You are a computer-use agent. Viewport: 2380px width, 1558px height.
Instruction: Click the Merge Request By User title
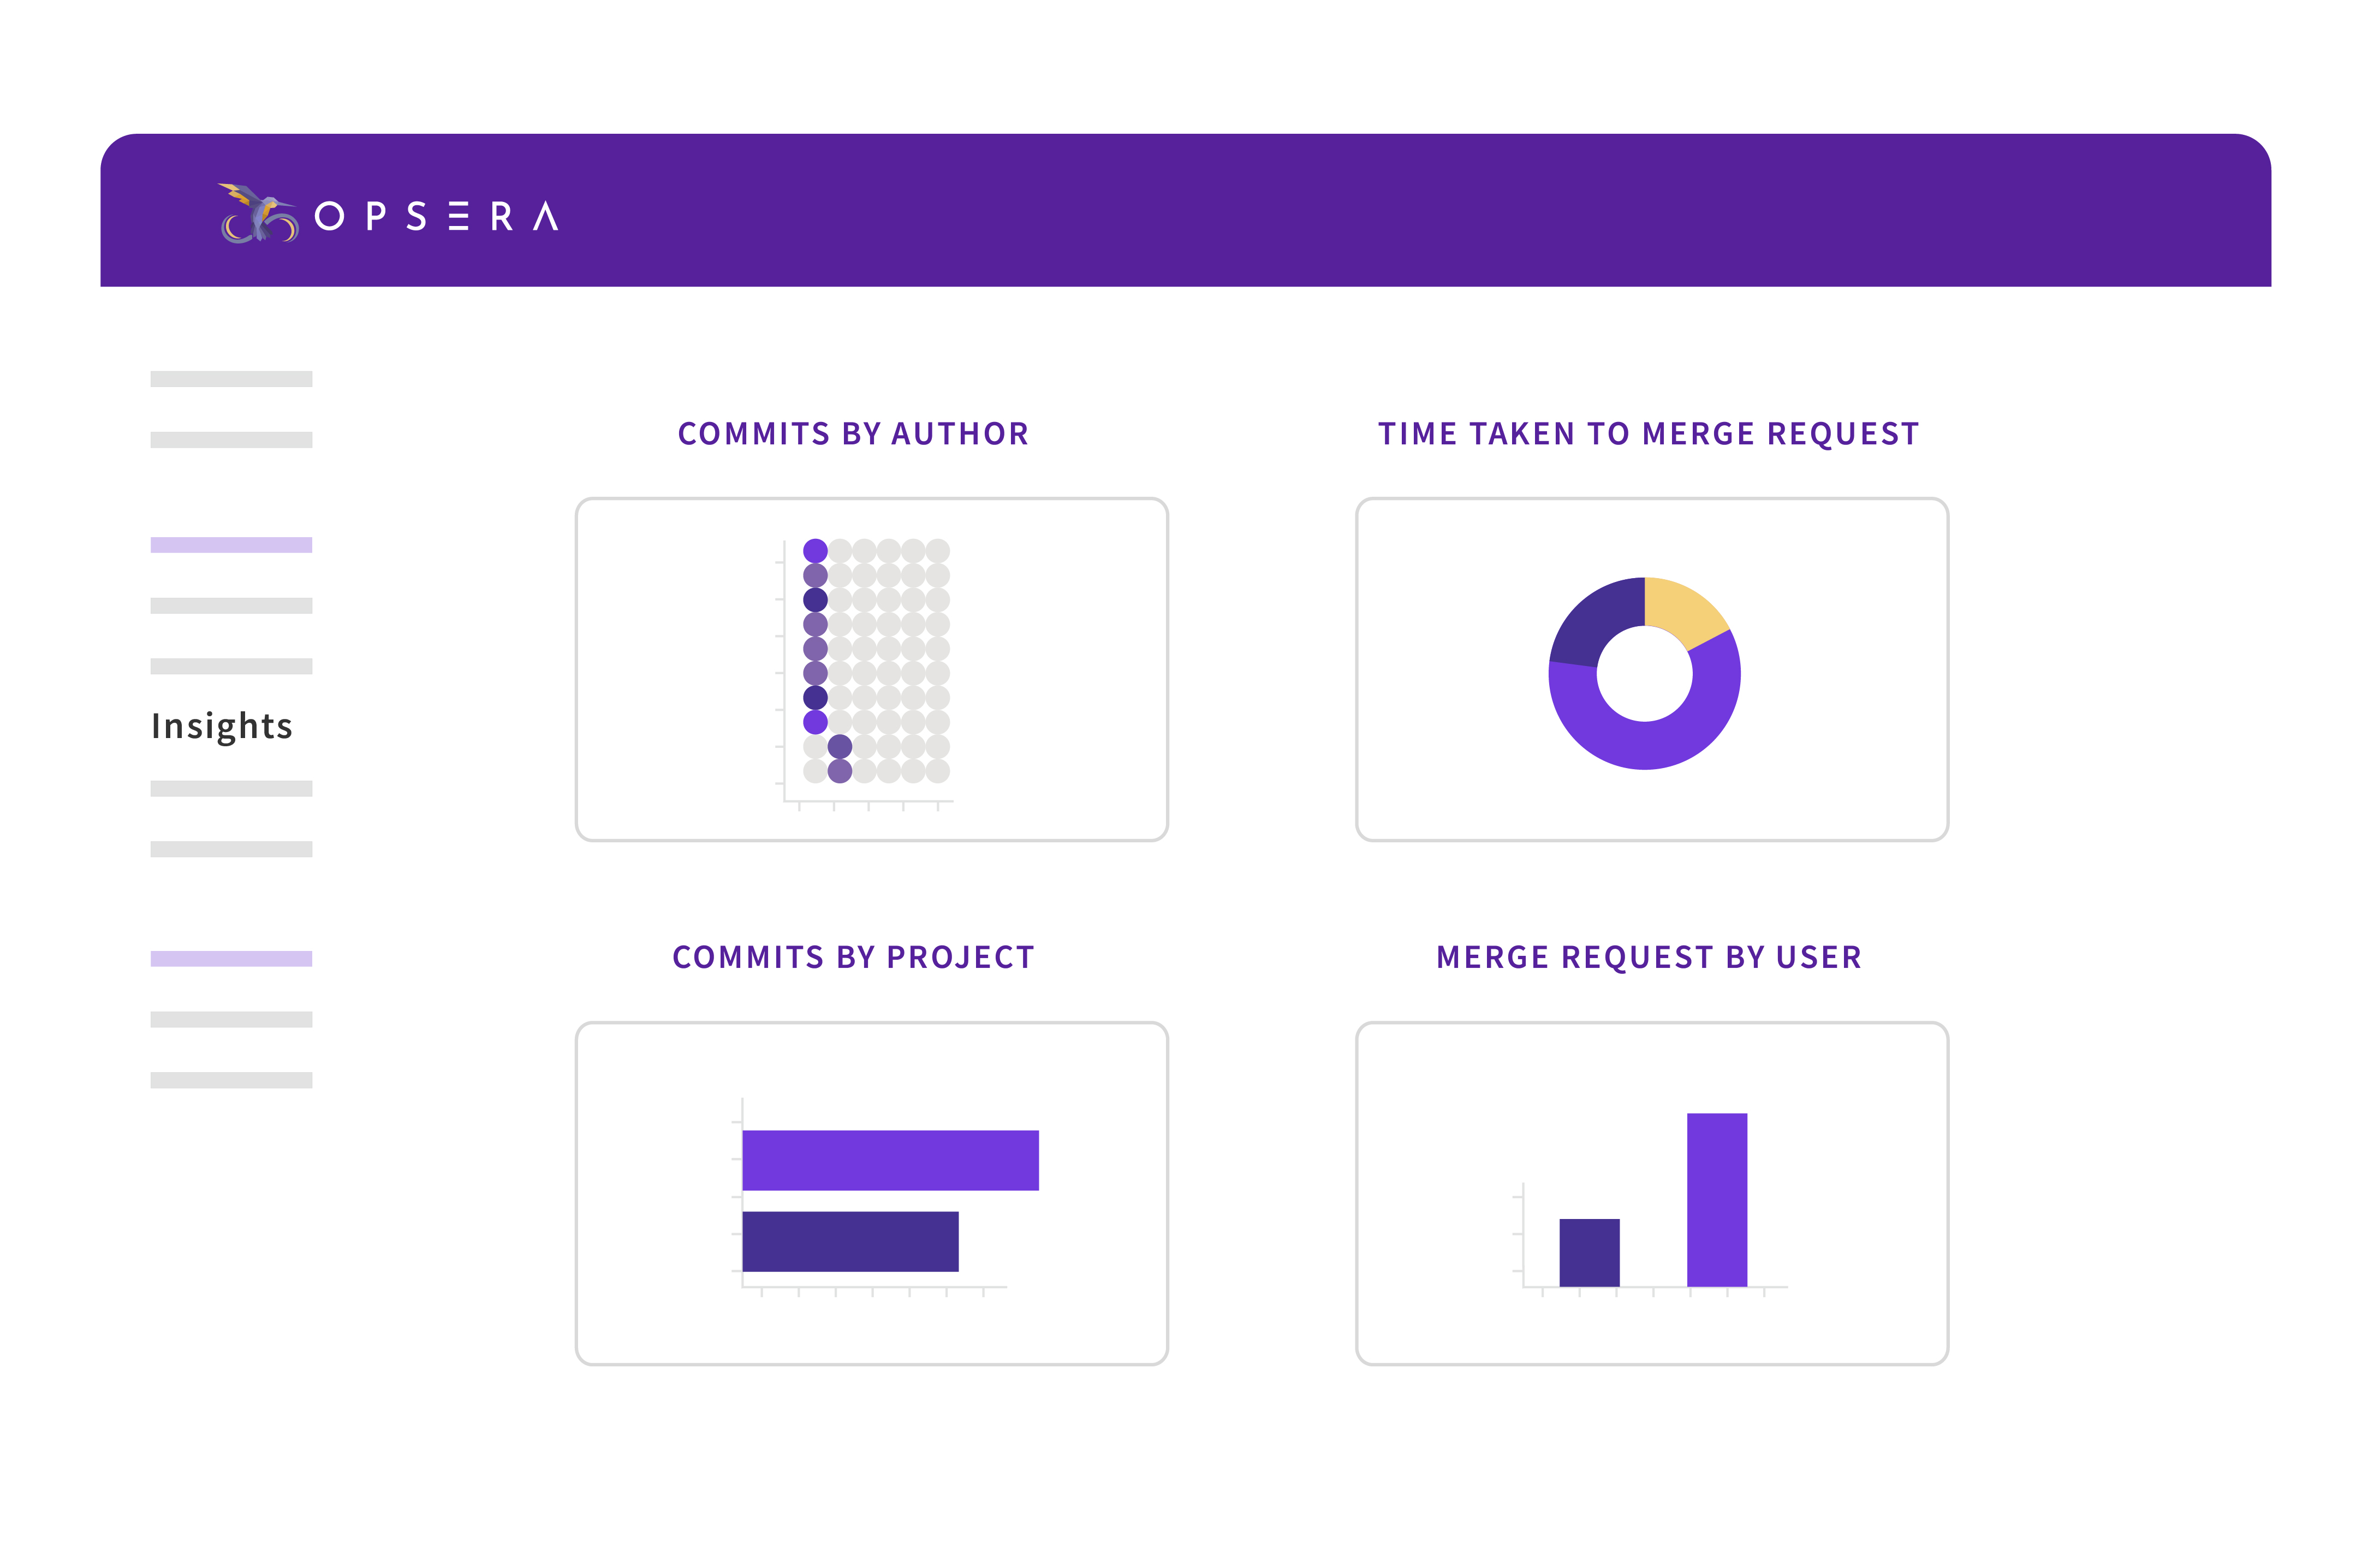coord(1648,957)
